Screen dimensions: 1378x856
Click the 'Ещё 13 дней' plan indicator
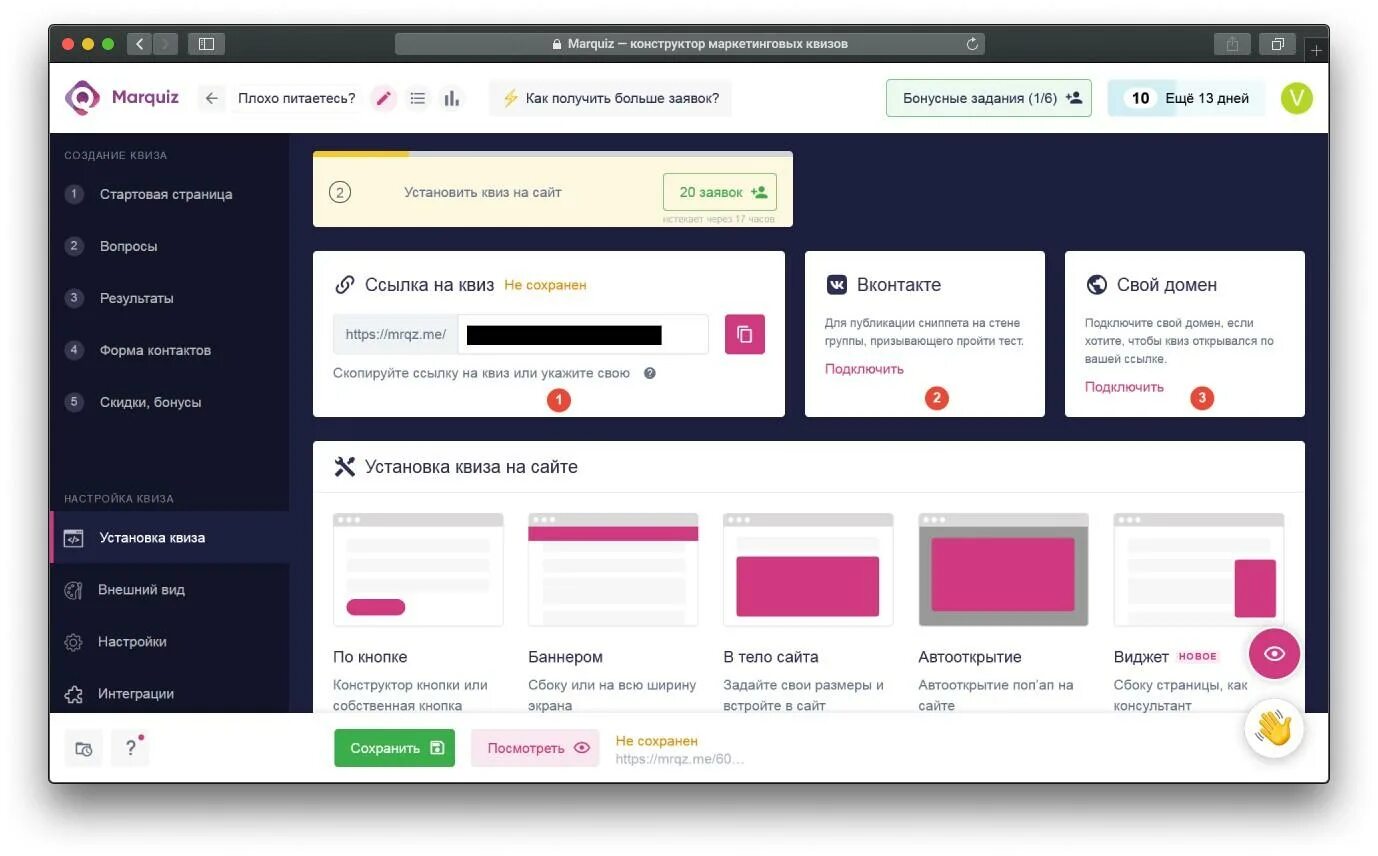[x=1186, y=98]
